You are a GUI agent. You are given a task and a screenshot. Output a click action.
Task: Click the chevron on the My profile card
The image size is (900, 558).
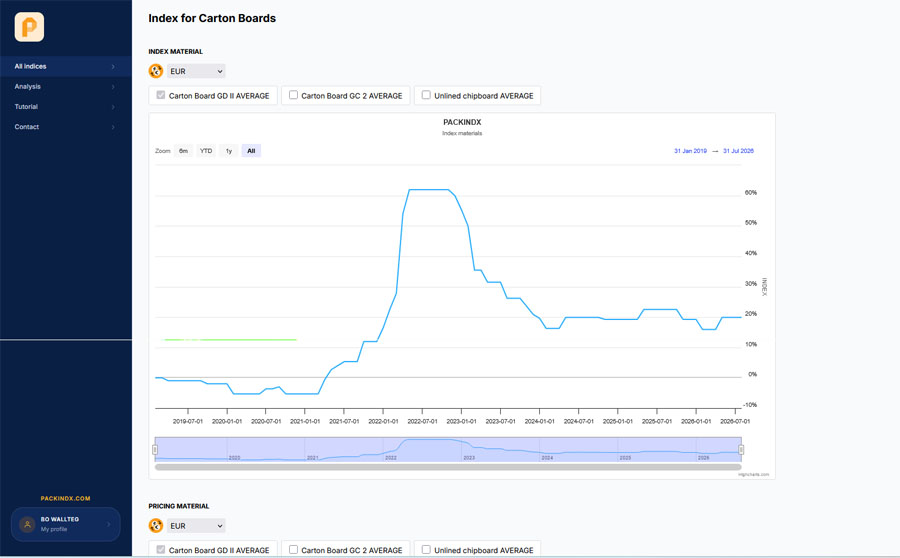[108, 524]
